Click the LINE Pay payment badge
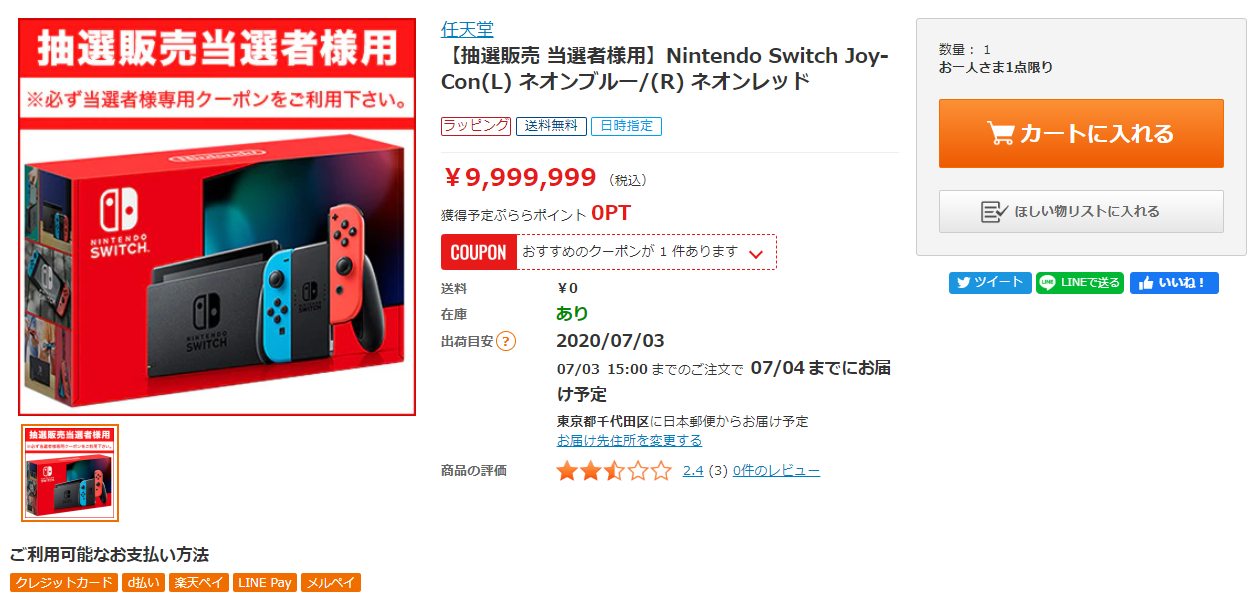 (264, 583)
